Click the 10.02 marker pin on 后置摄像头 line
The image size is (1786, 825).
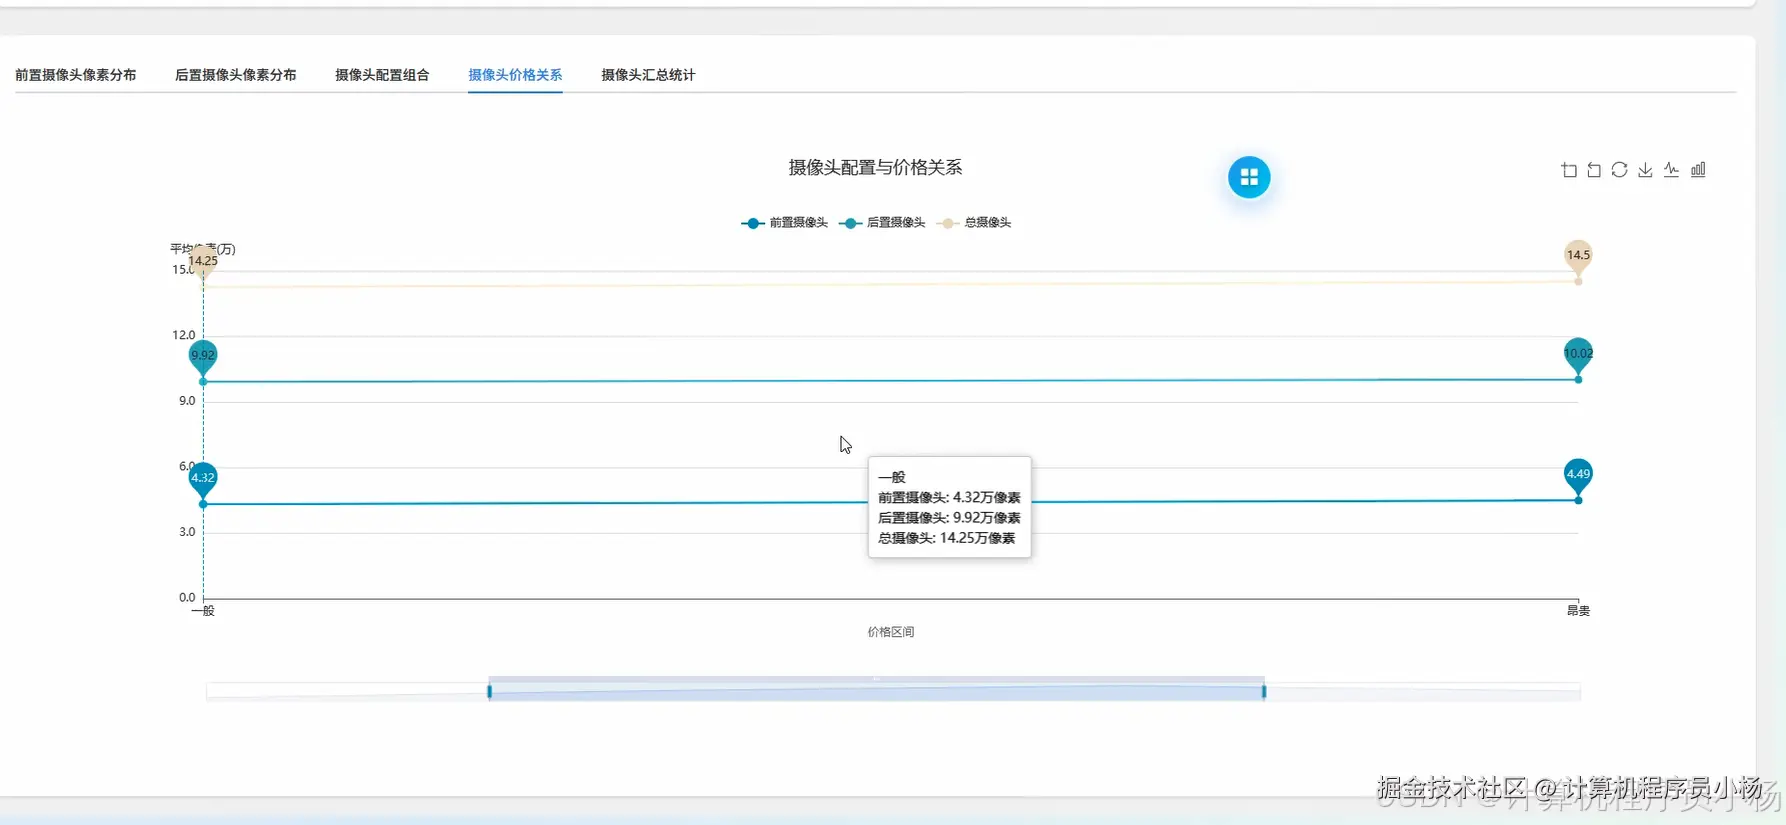click(x=1578, y=354)
